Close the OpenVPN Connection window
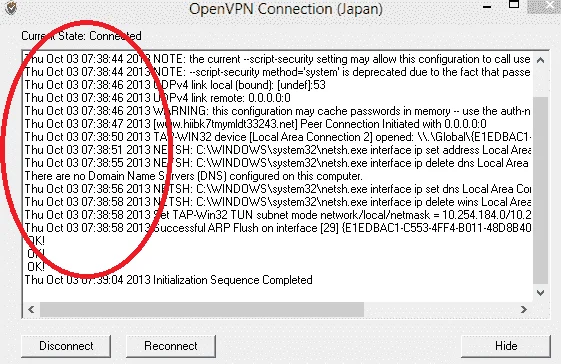This screenshot has width=561, height=364. pyautogui.click(x=547, y=6)
